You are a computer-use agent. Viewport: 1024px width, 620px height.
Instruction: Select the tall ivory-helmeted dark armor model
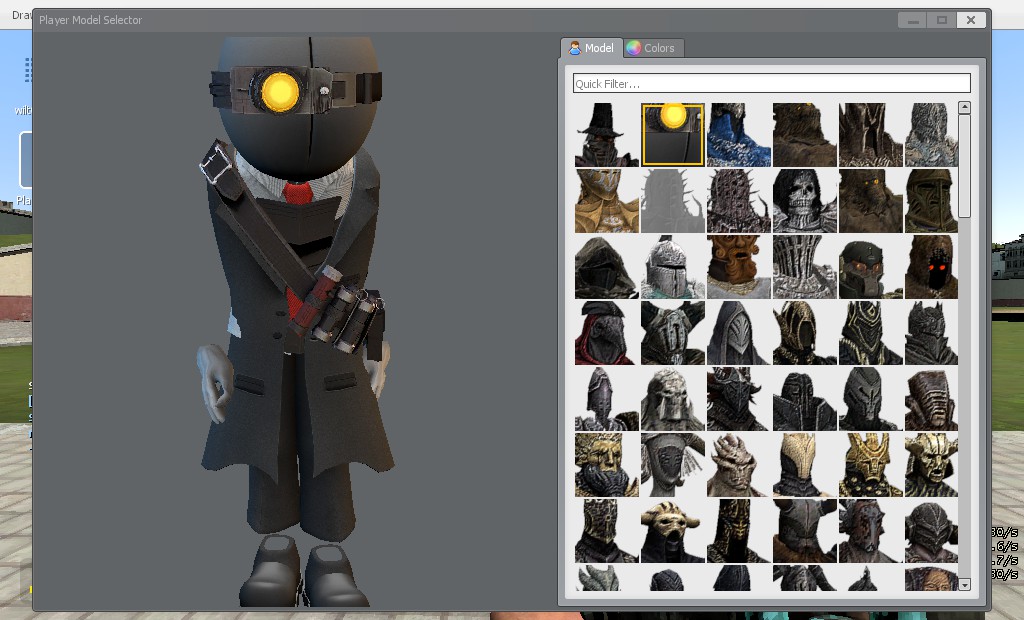[x=805, y=465]
